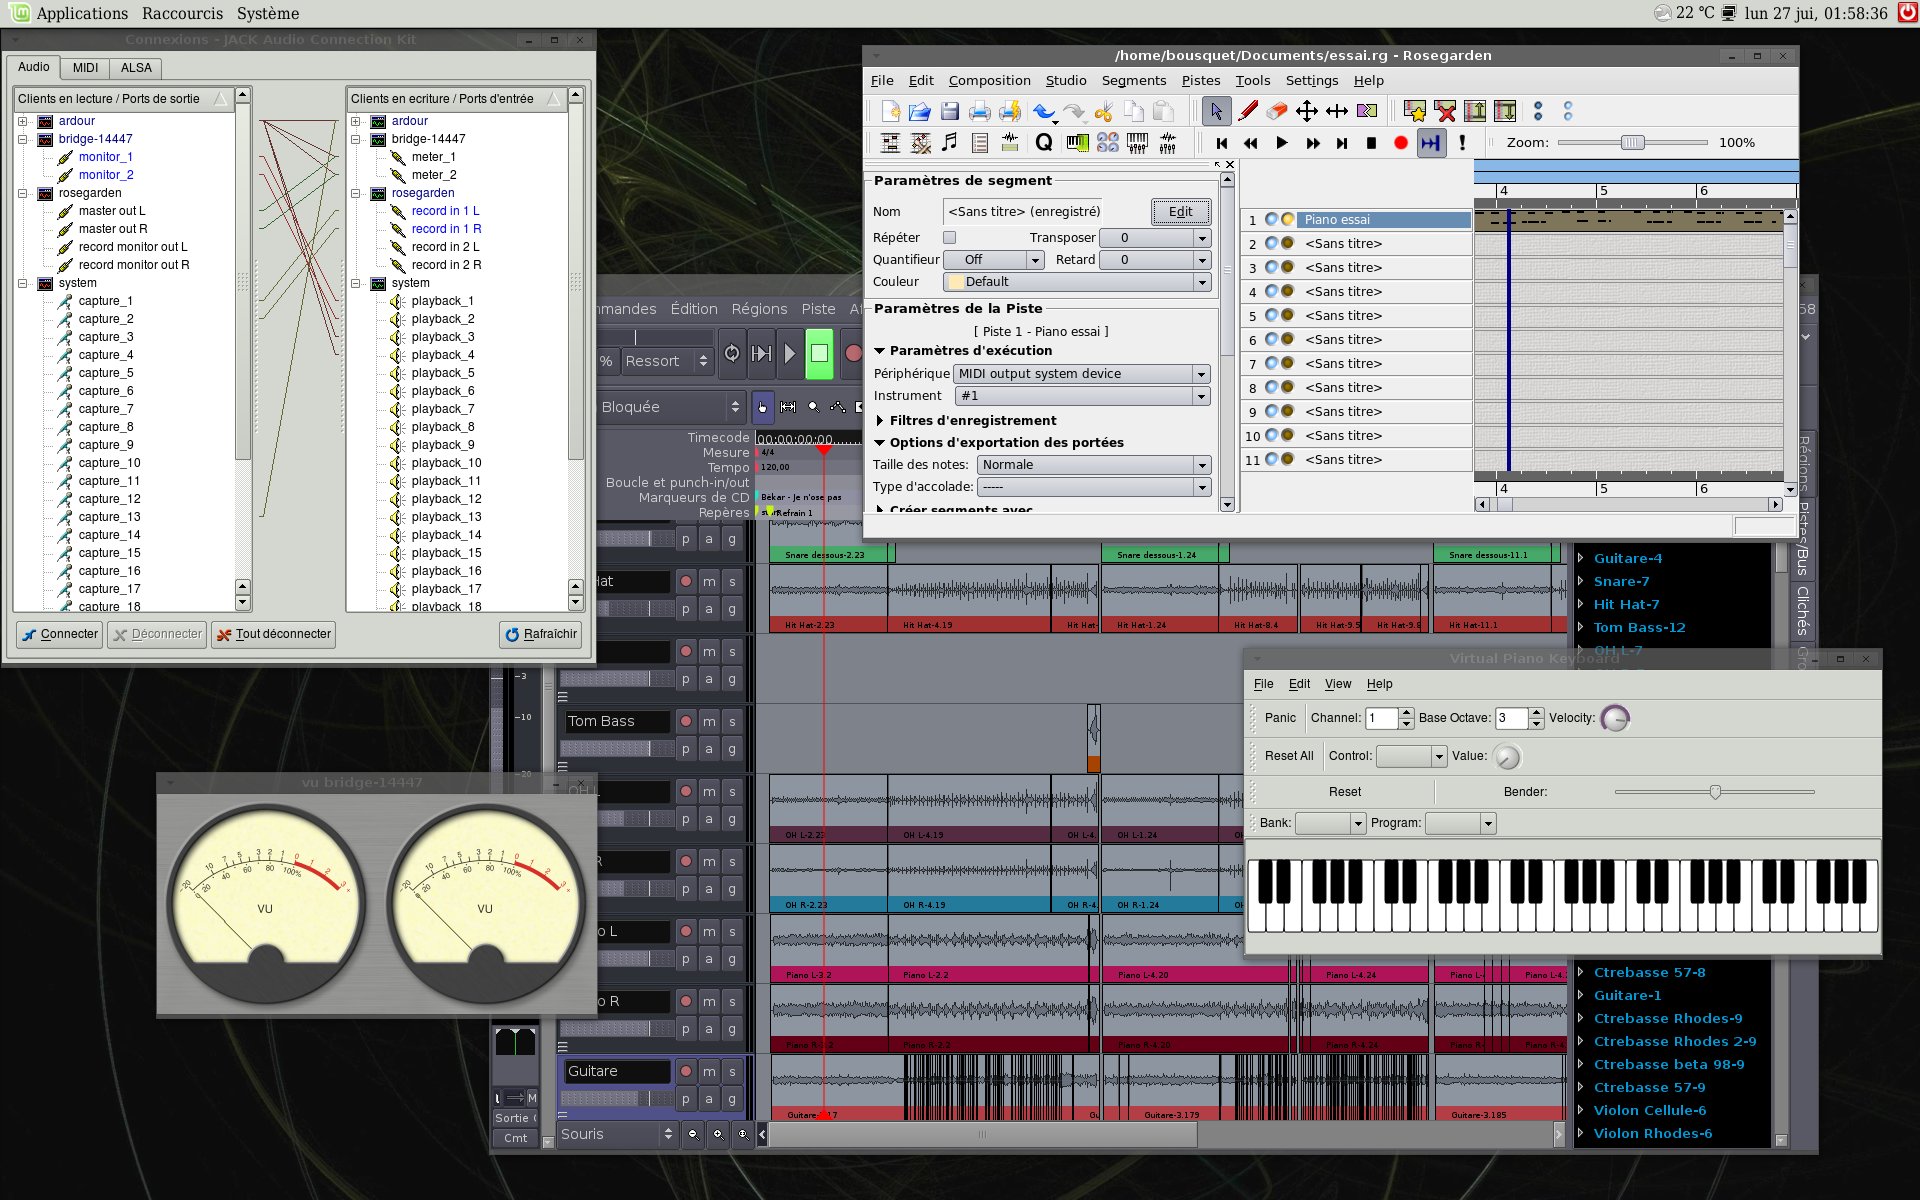Open the Segments menu in Rosegarden

[1133, 80]
